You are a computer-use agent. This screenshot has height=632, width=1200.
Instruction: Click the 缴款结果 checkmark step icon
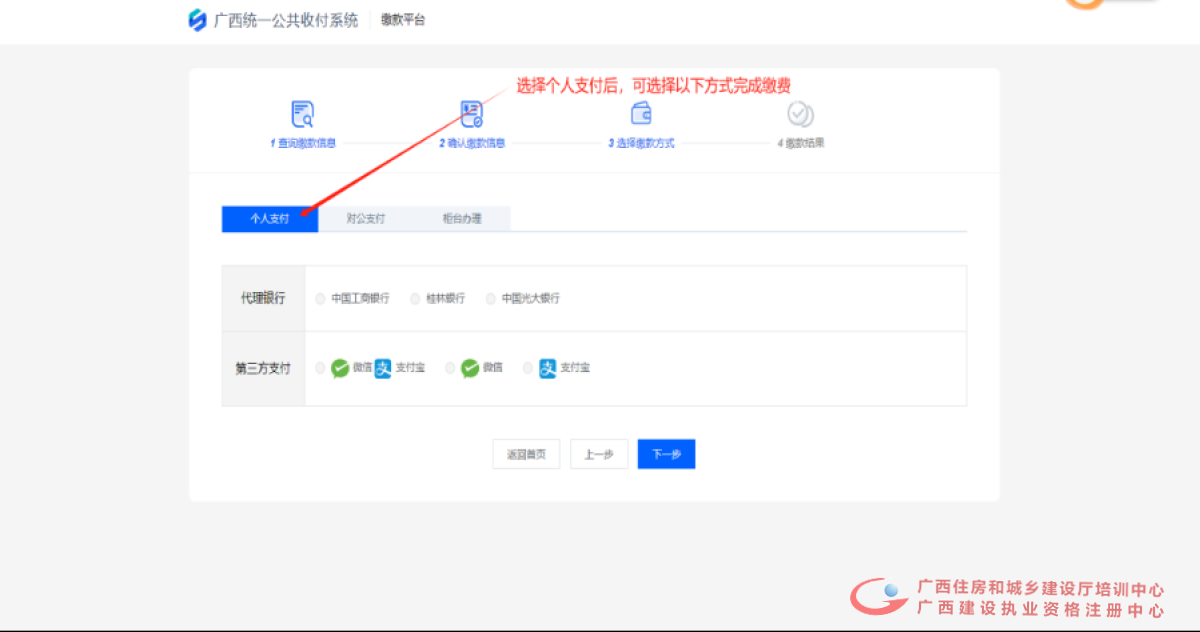[800, 113]
